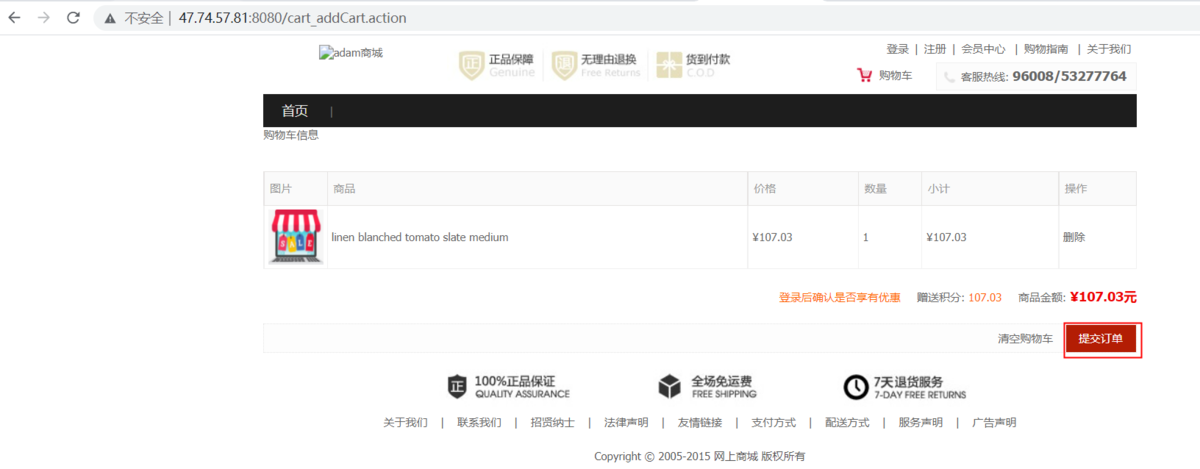1200x469 pixels.
Task: Open the 法律声明 footer link
Action: coord(626,422)
